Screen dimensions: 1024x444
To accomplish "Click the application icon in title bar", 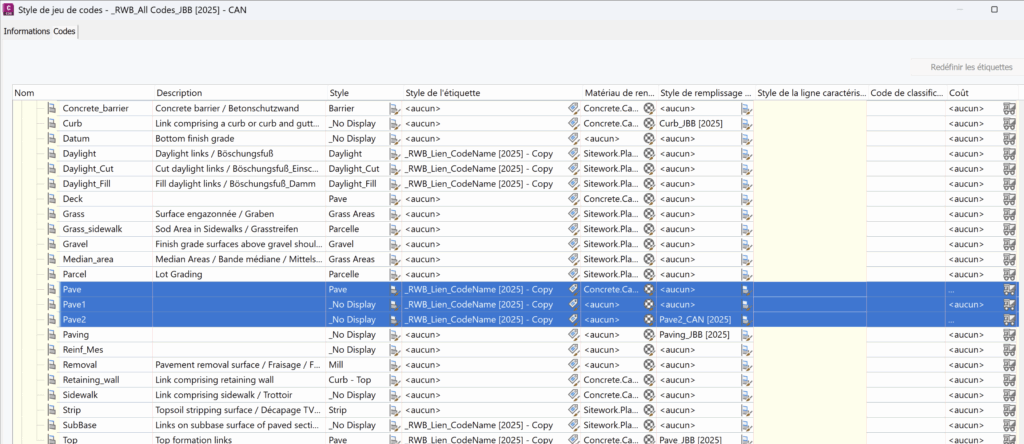I will (x=9, y=9).
